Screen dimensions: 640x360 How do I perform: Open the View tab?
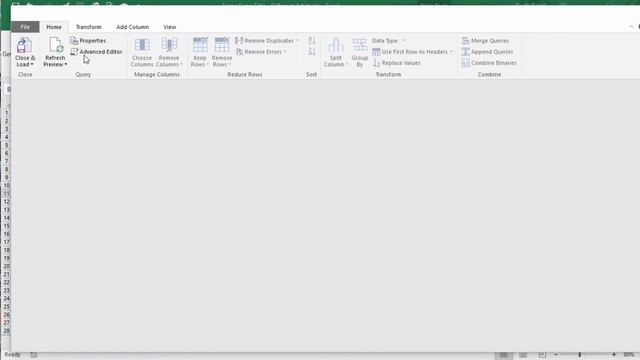click(170, 27)
